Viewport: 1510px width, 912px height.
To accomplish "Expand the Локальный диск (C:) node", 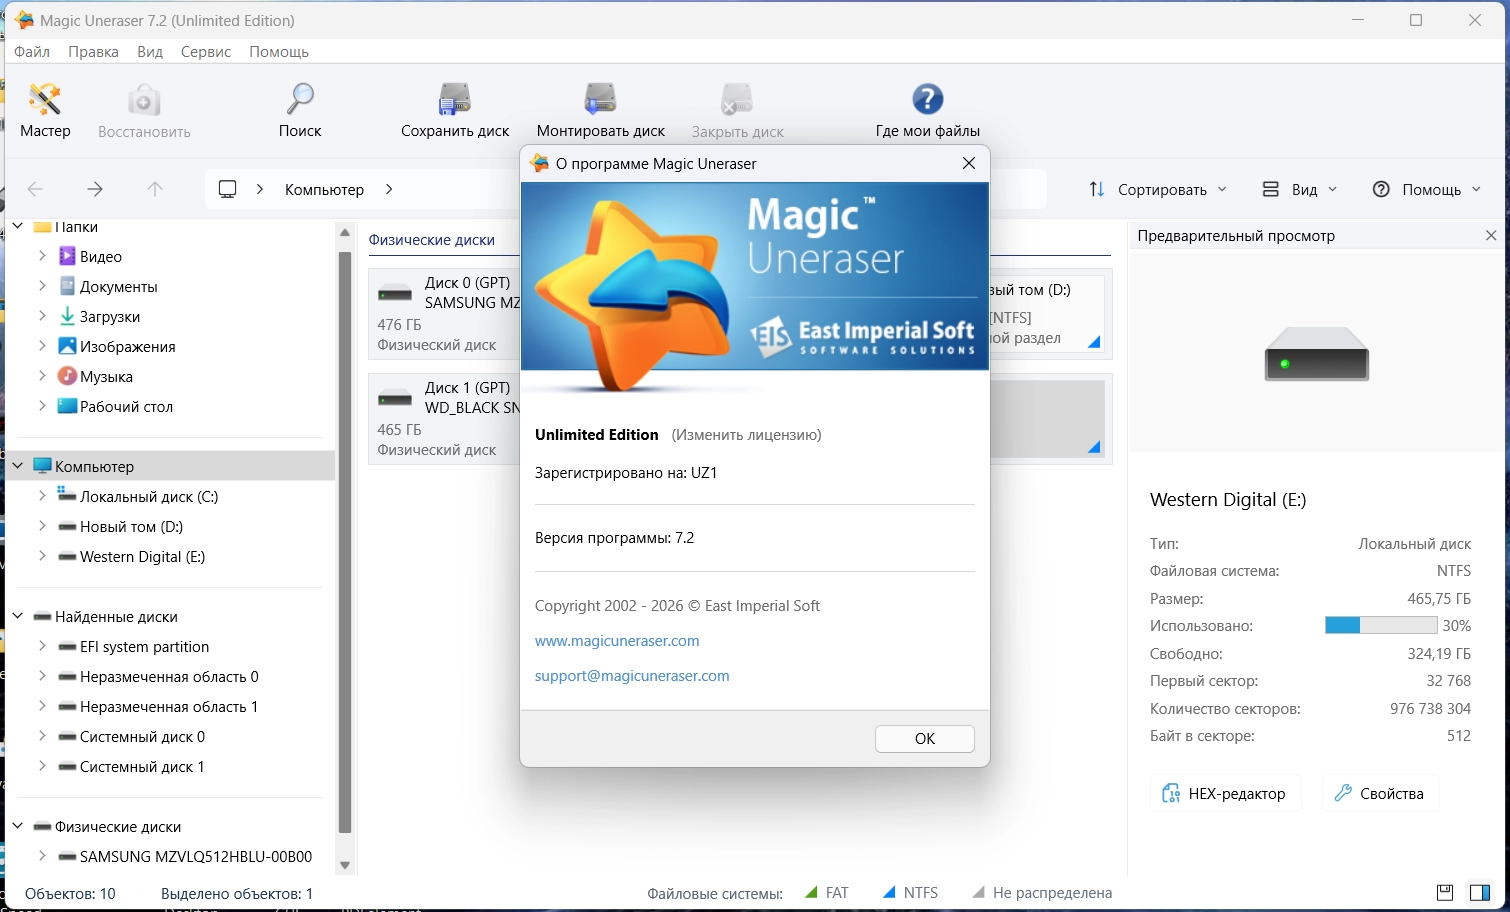I will pos(42,496).
